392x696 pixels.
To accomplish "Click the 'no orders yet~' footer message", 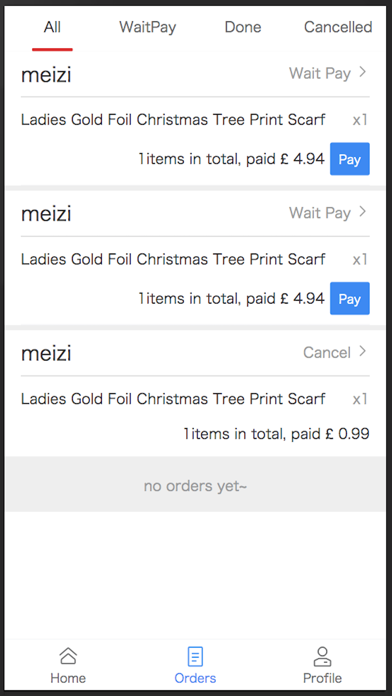I will point(195,486).
